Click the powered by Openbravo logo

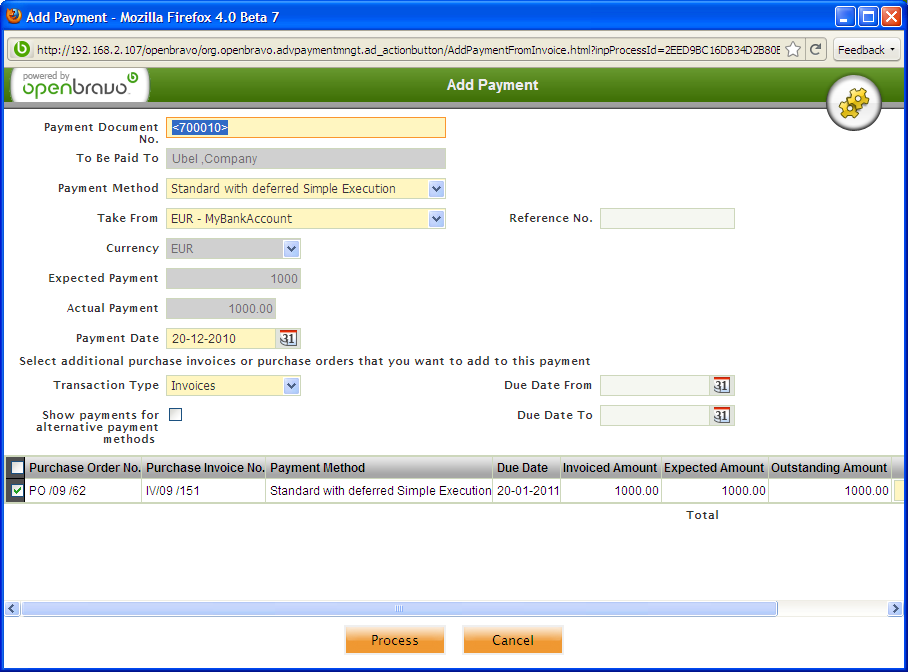coord(80,85)
